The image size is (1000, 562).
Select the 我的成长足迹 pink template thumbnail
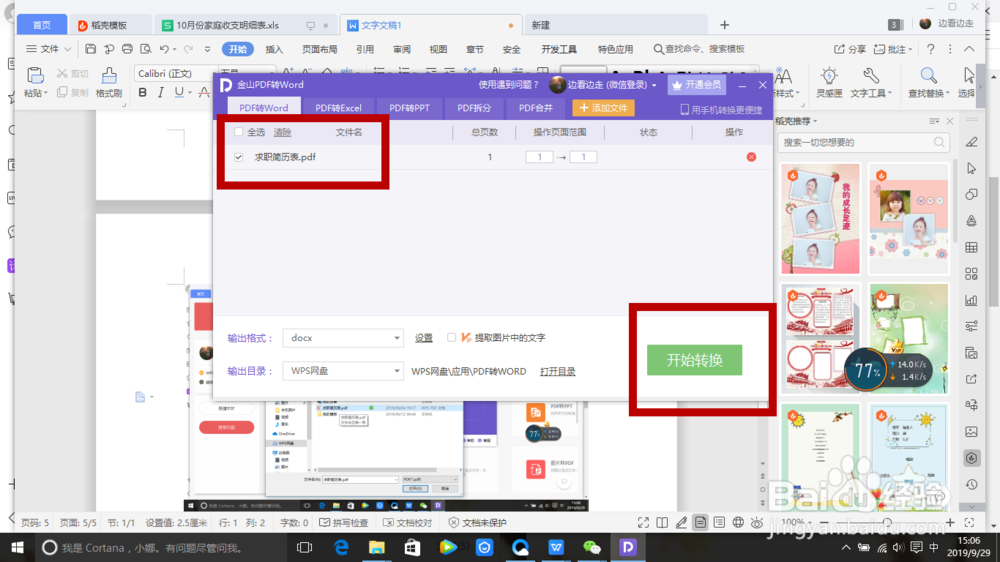click(x=820, y=219)
